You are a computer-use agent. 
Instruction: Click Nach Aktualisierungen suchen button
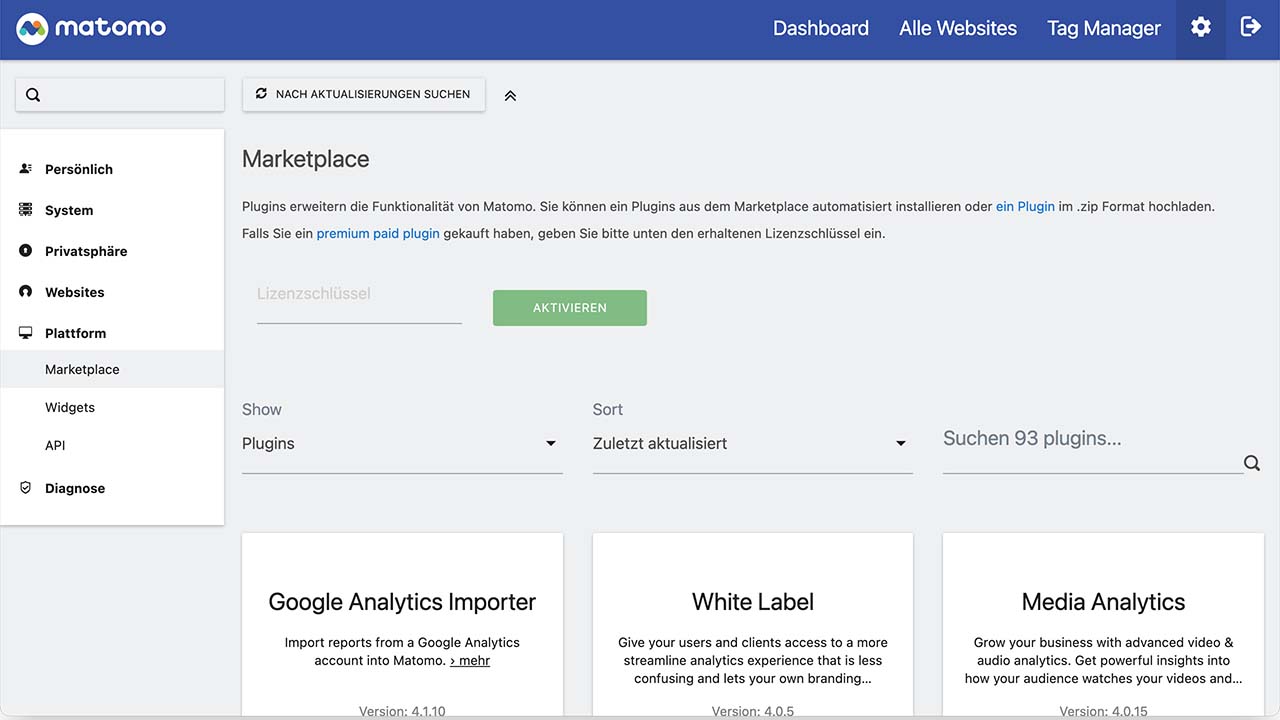(364, 94)
